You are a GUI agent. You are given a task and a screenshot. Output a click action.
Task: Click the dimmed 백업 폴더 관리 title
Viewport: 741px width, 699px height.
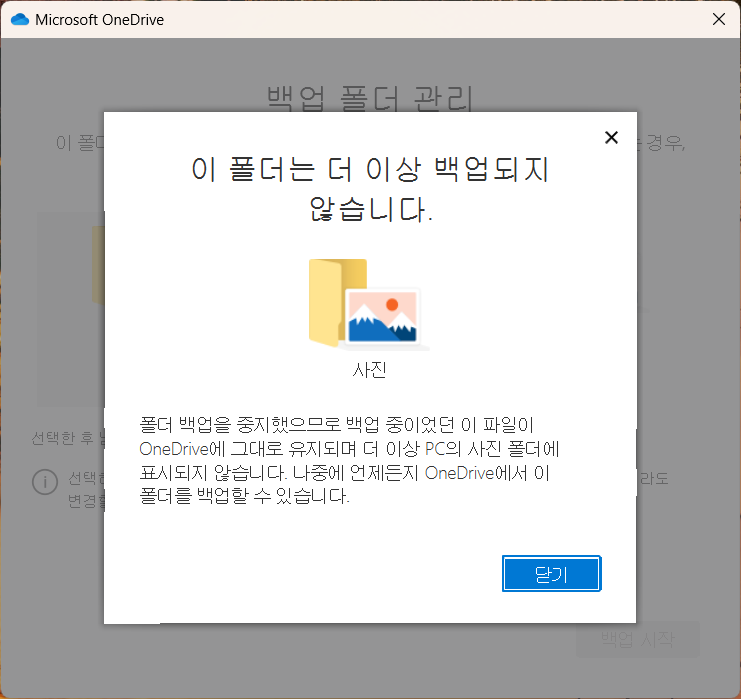point(370,98)
